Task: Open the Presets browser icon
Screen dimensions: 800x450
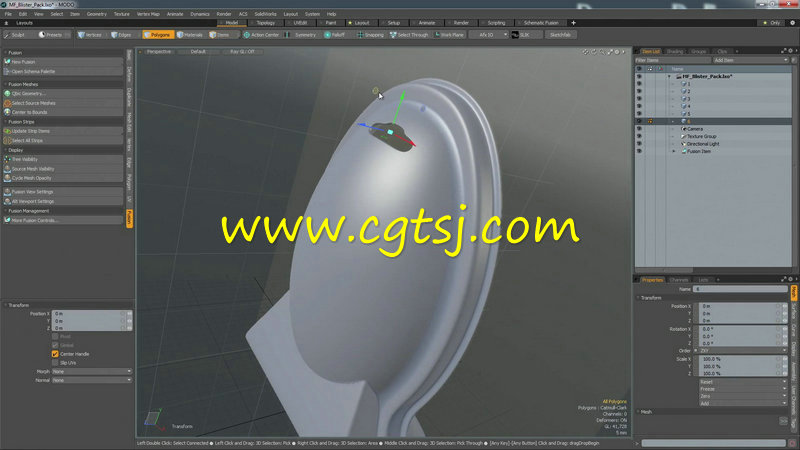Action: [42, 35]
